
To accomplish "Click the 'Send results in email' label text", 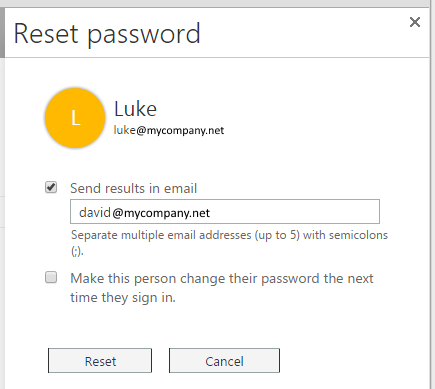I will point(133,188).
